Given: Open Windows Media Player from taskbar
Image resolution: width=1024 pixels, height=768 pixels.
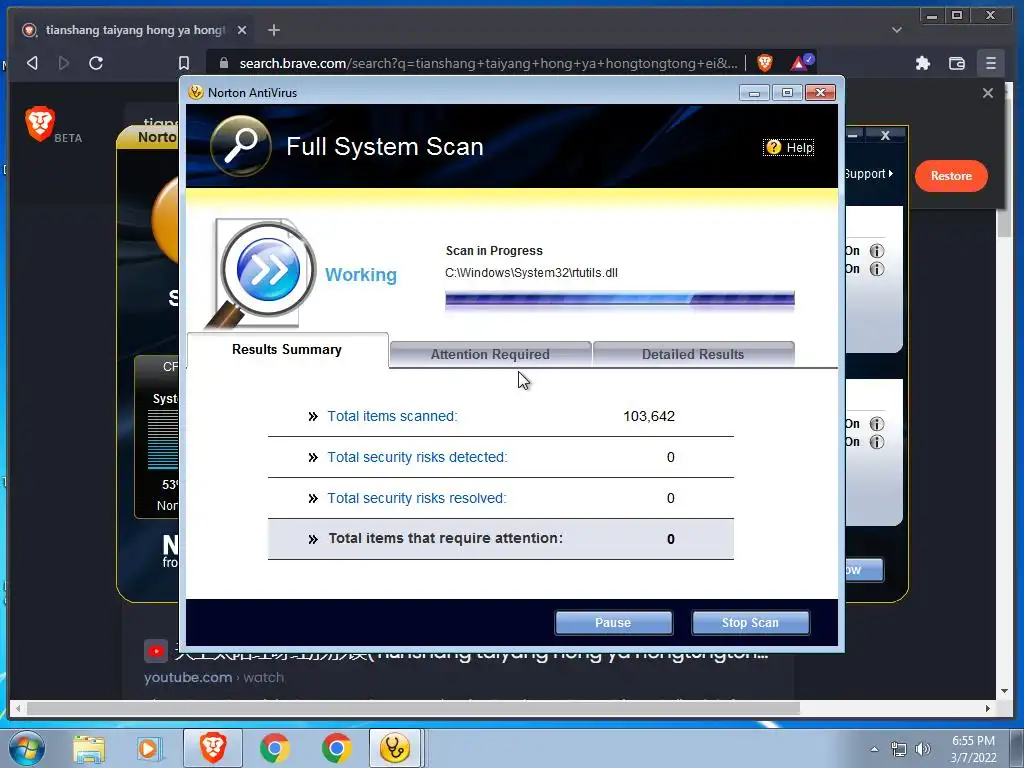Looking at the screenshot, I should [x=148, y=748].
